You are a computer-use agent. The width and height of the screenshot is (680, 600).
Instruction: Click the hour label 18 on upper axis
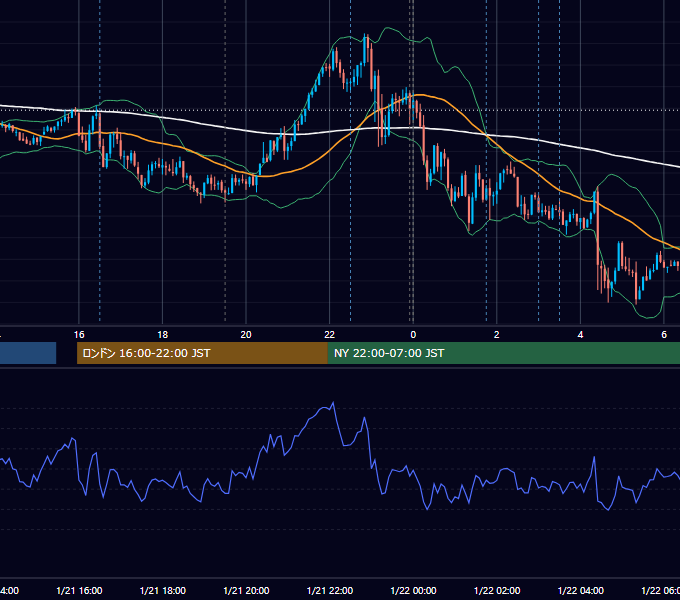click(163, 335)
